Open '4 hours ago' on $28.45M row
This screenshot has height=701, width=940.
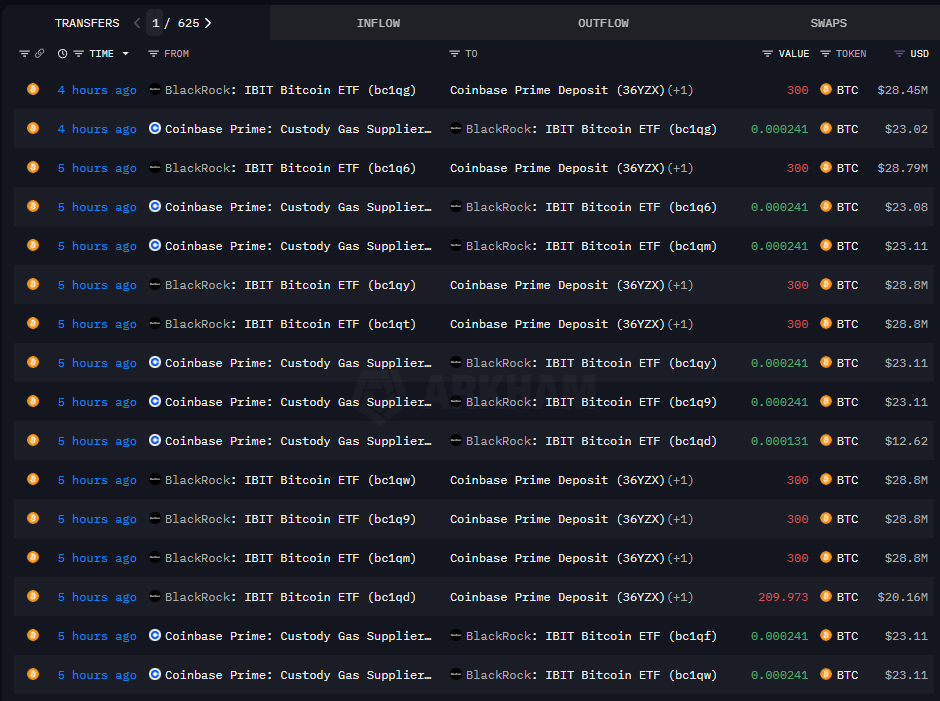point(97,90)
